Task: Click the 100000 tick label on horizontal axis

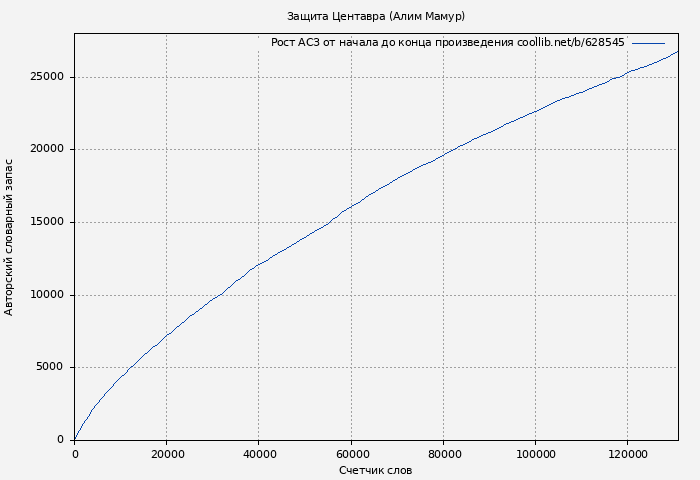Action: point(535,454)
